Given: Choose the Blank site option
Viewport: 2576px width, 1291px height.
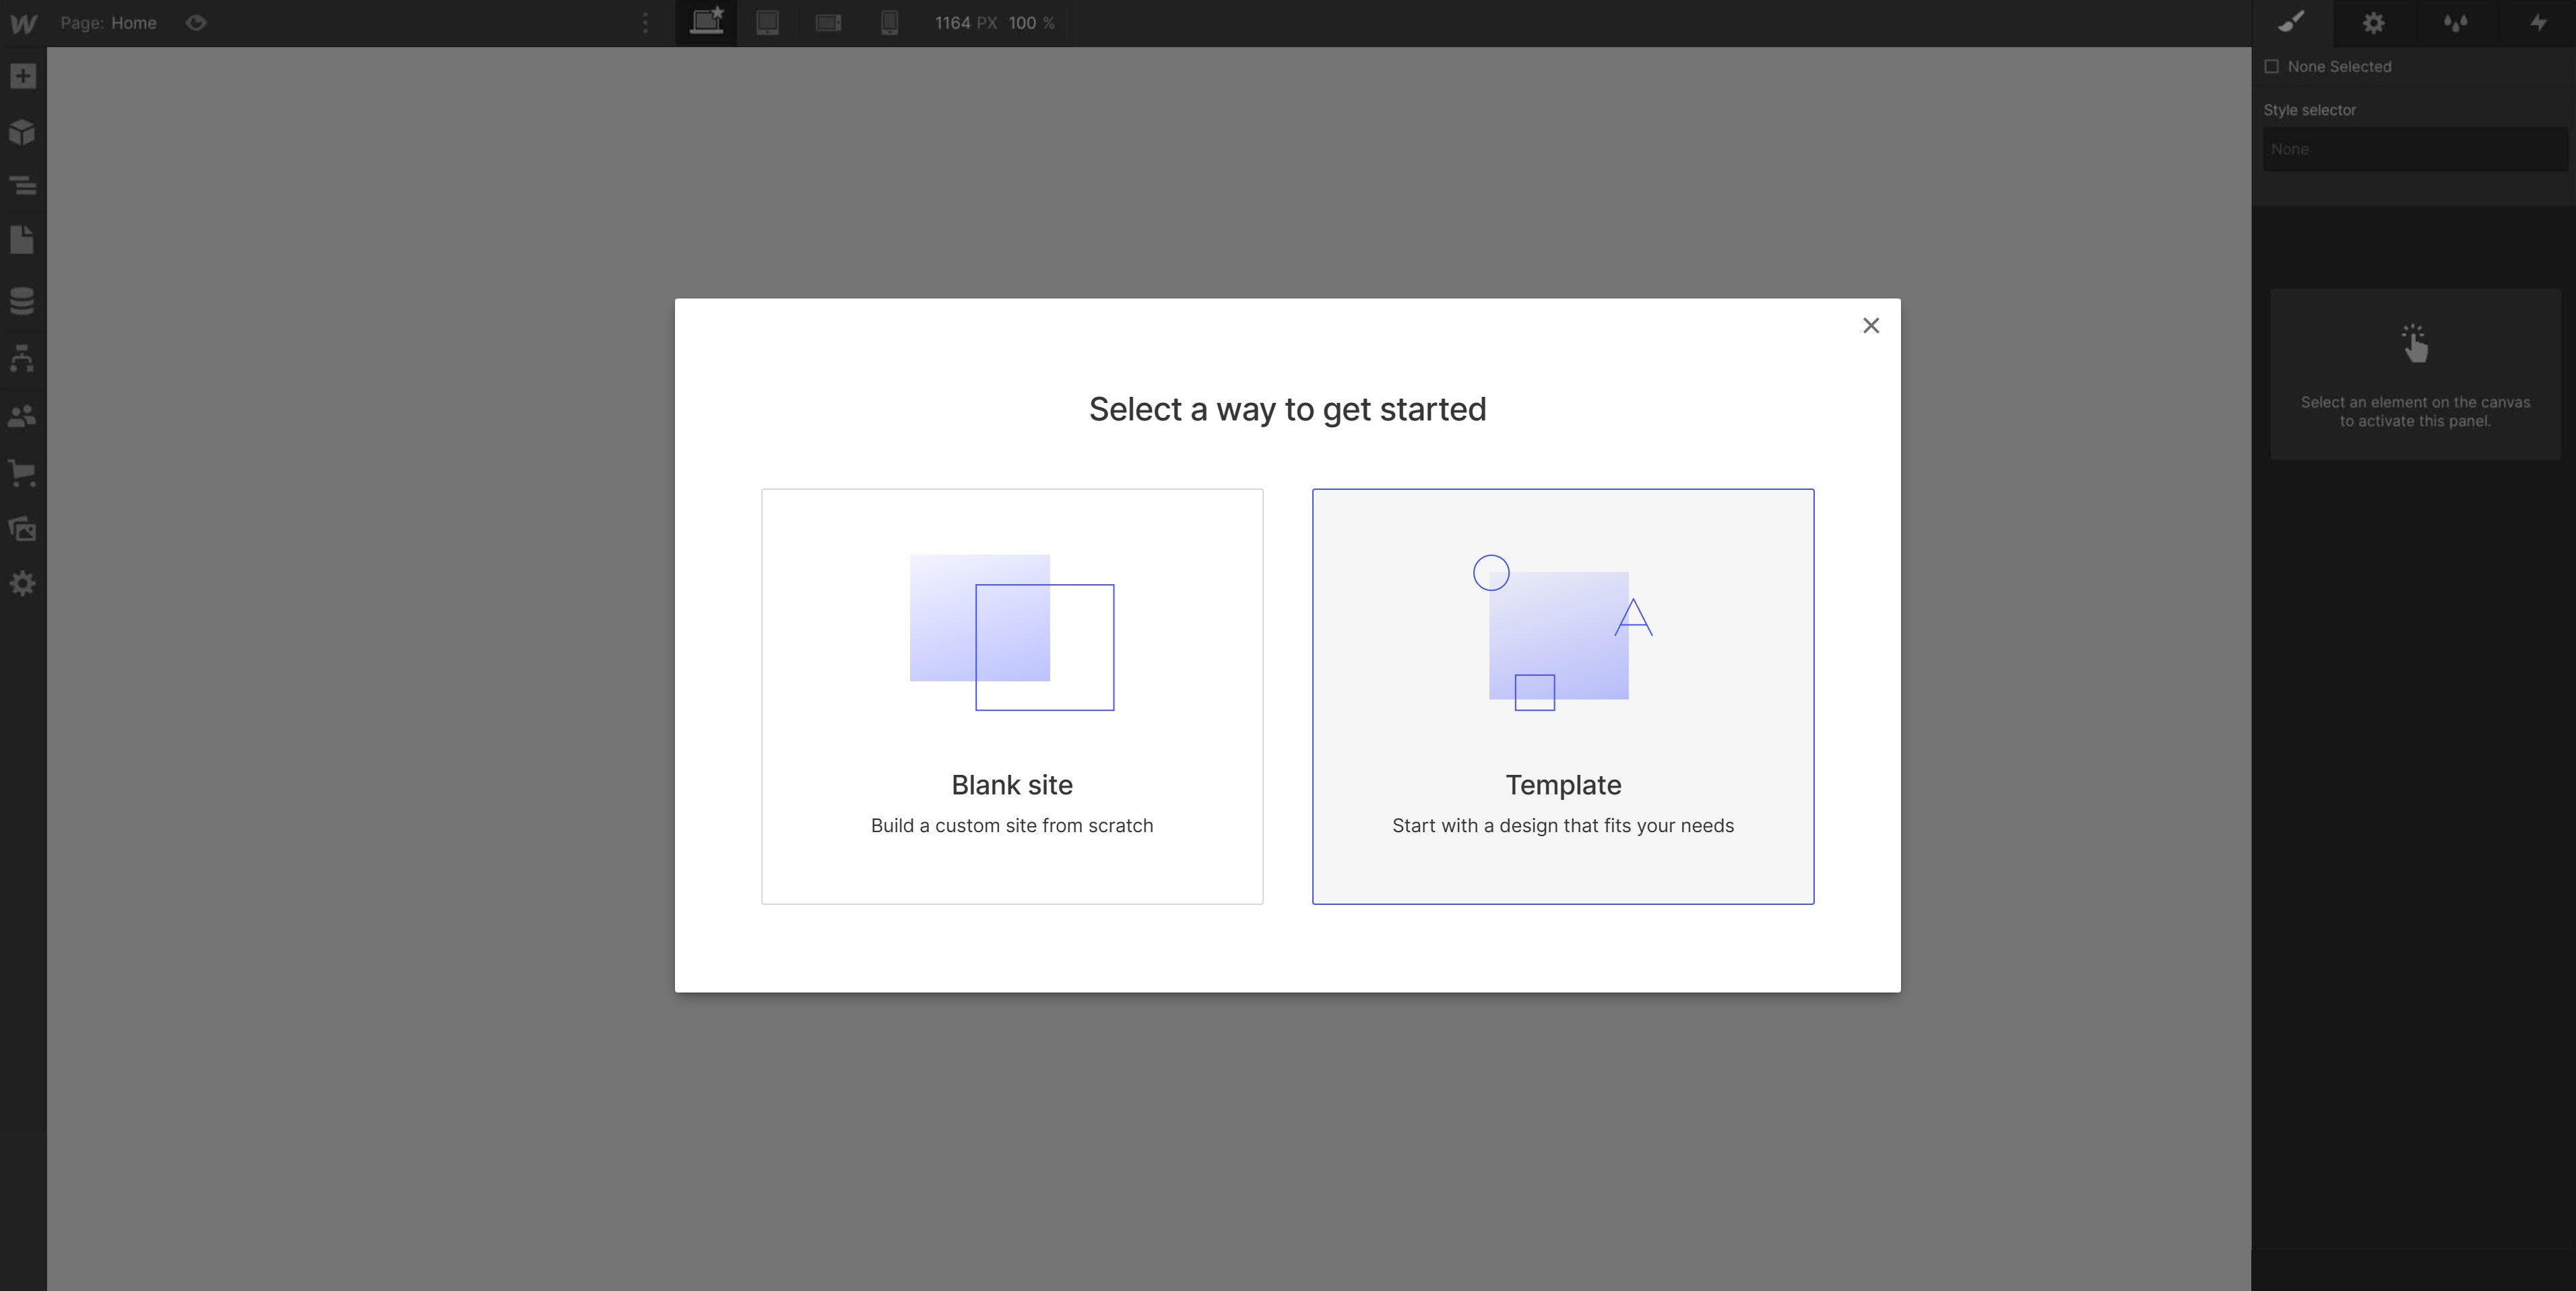Looking at the screenshot, I should (1012, 697).
